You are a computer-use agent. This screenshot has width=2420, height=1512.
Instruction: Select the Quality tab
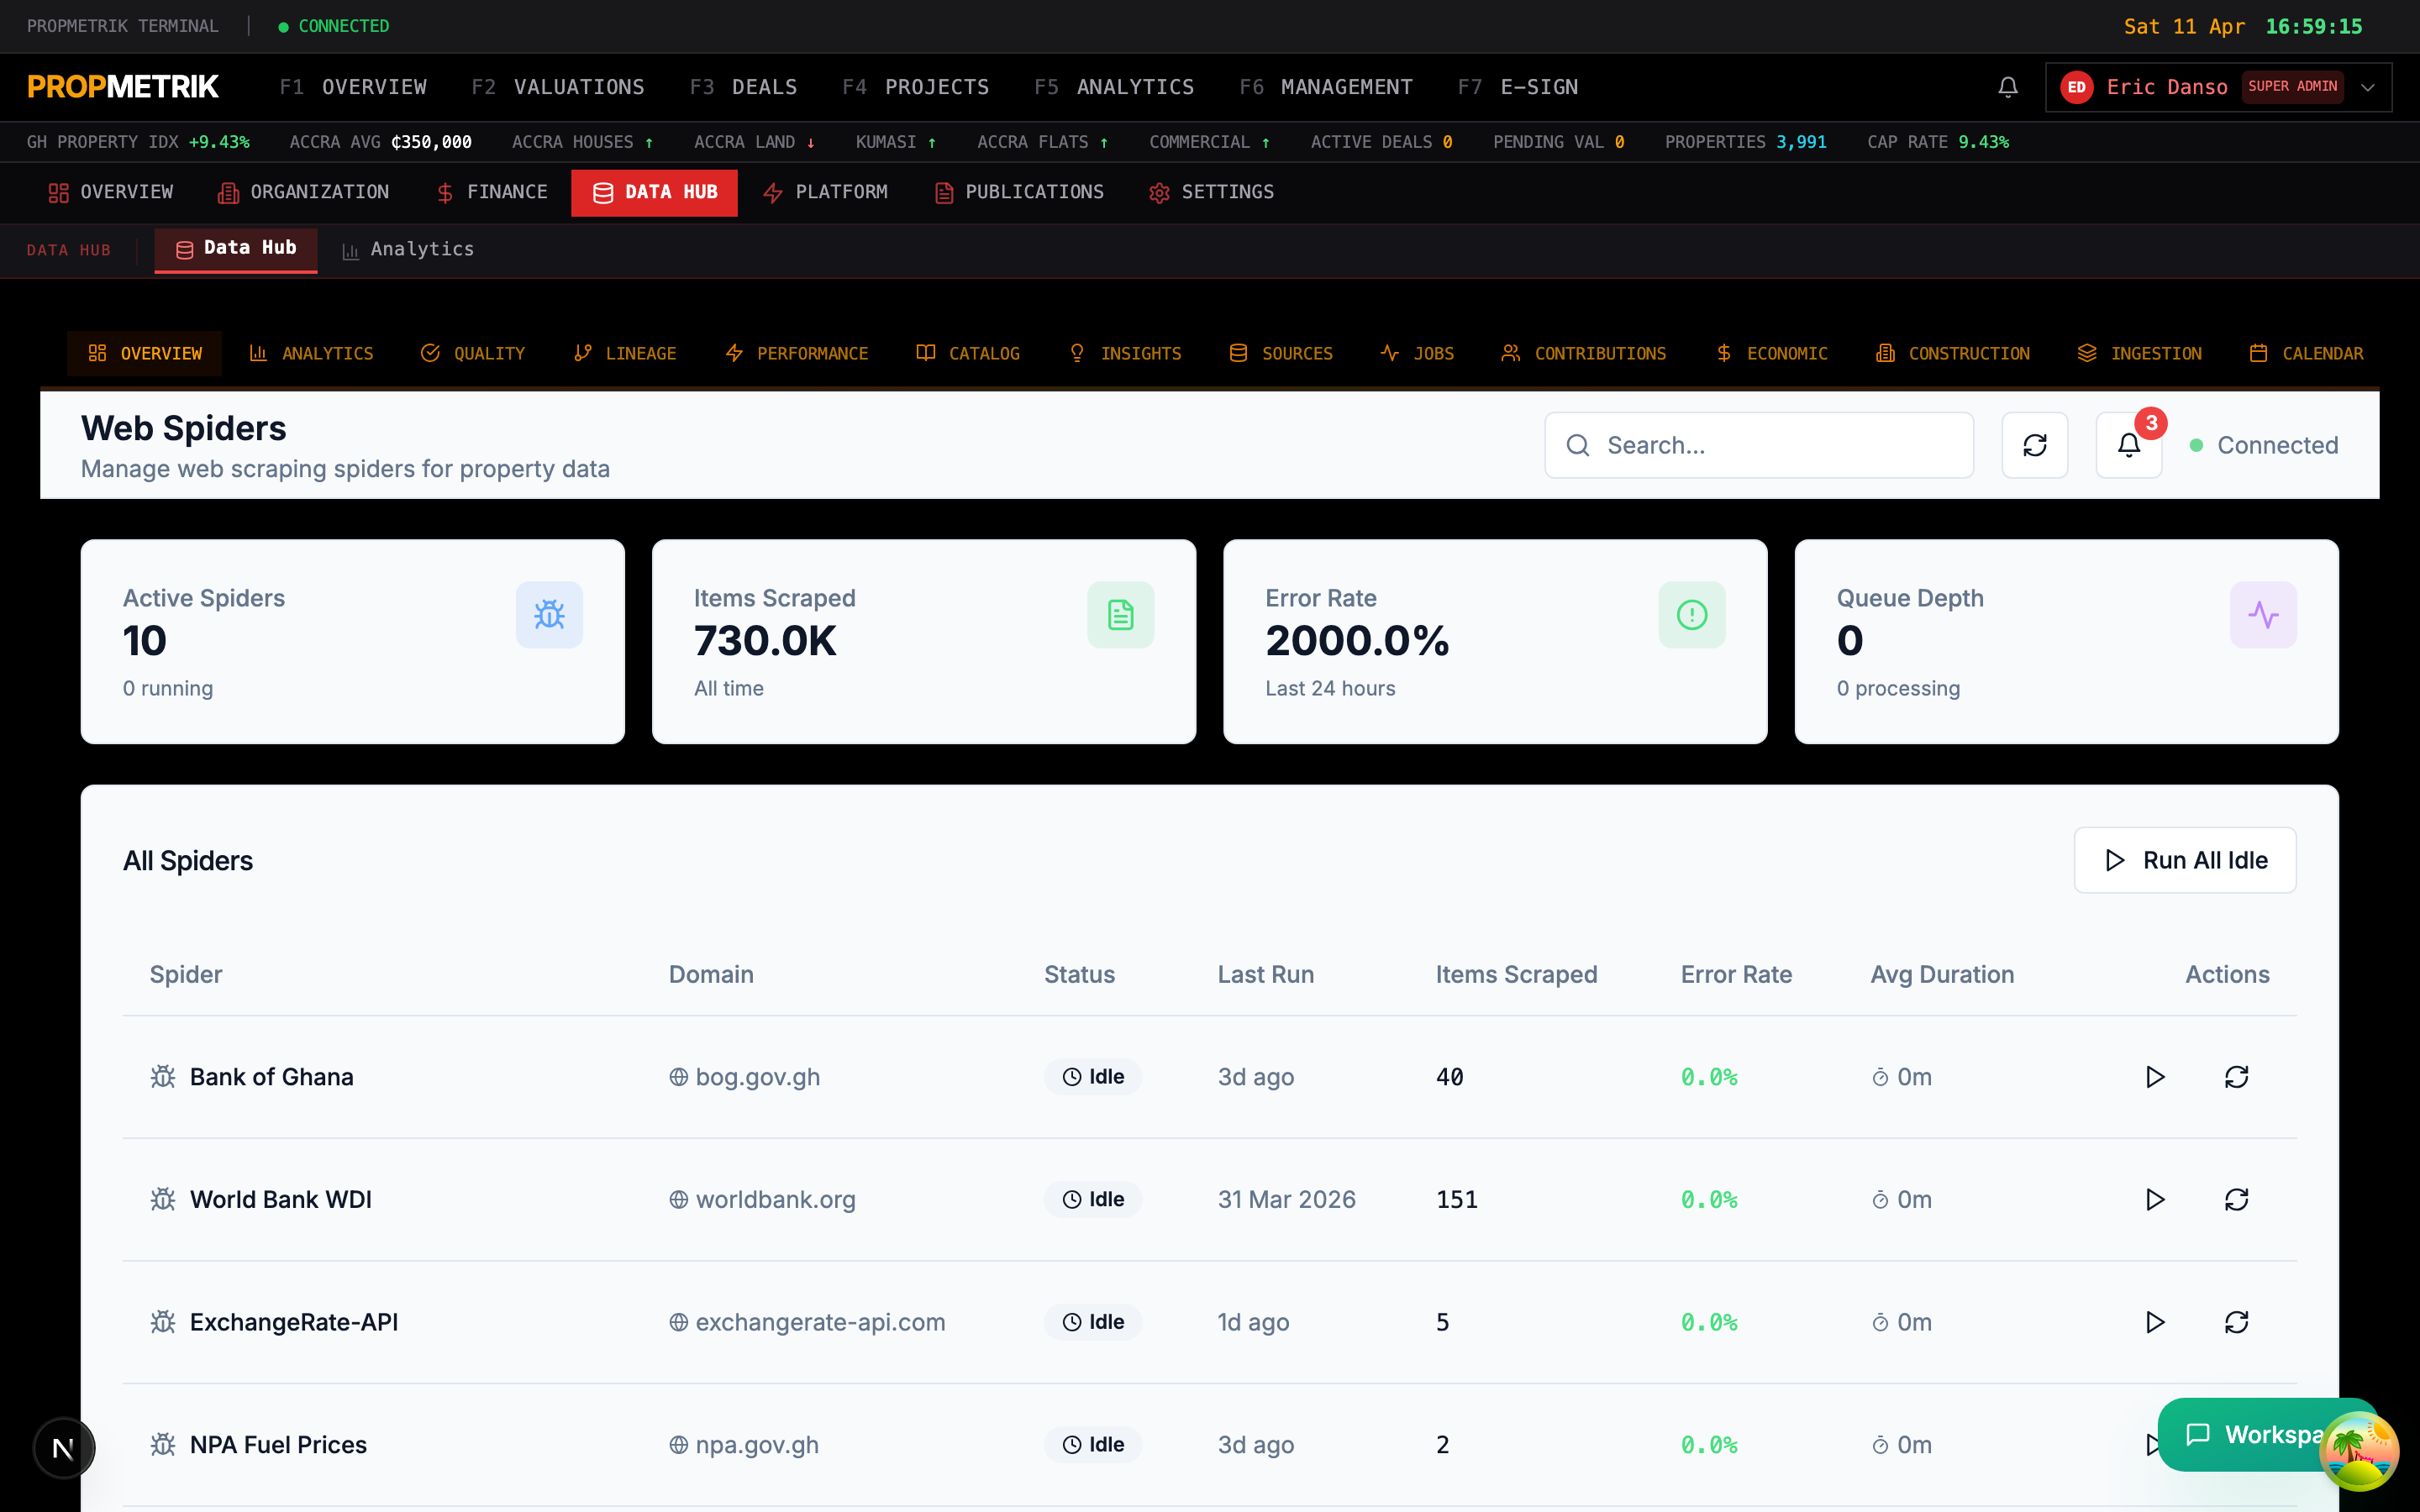[x=473, y=353]
